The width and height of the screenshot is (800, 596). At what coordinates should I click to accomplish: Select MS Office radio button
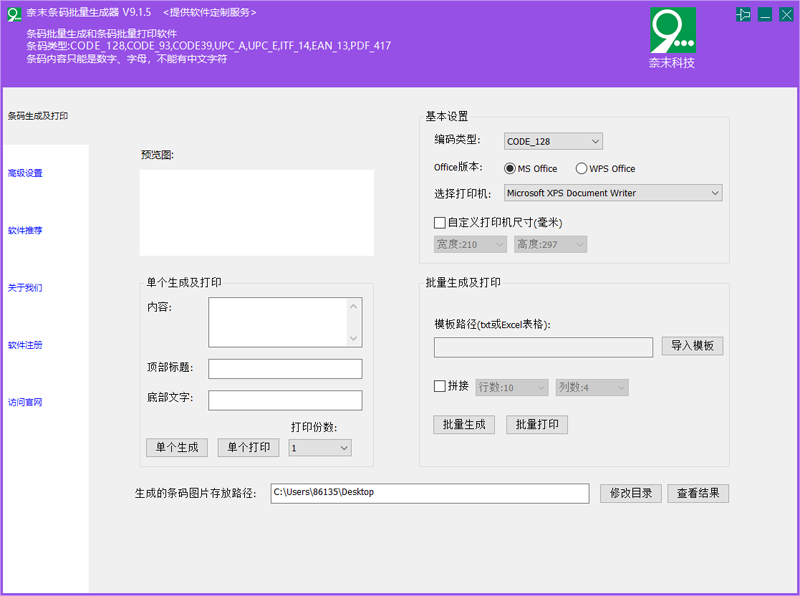(x=510, y=169)
